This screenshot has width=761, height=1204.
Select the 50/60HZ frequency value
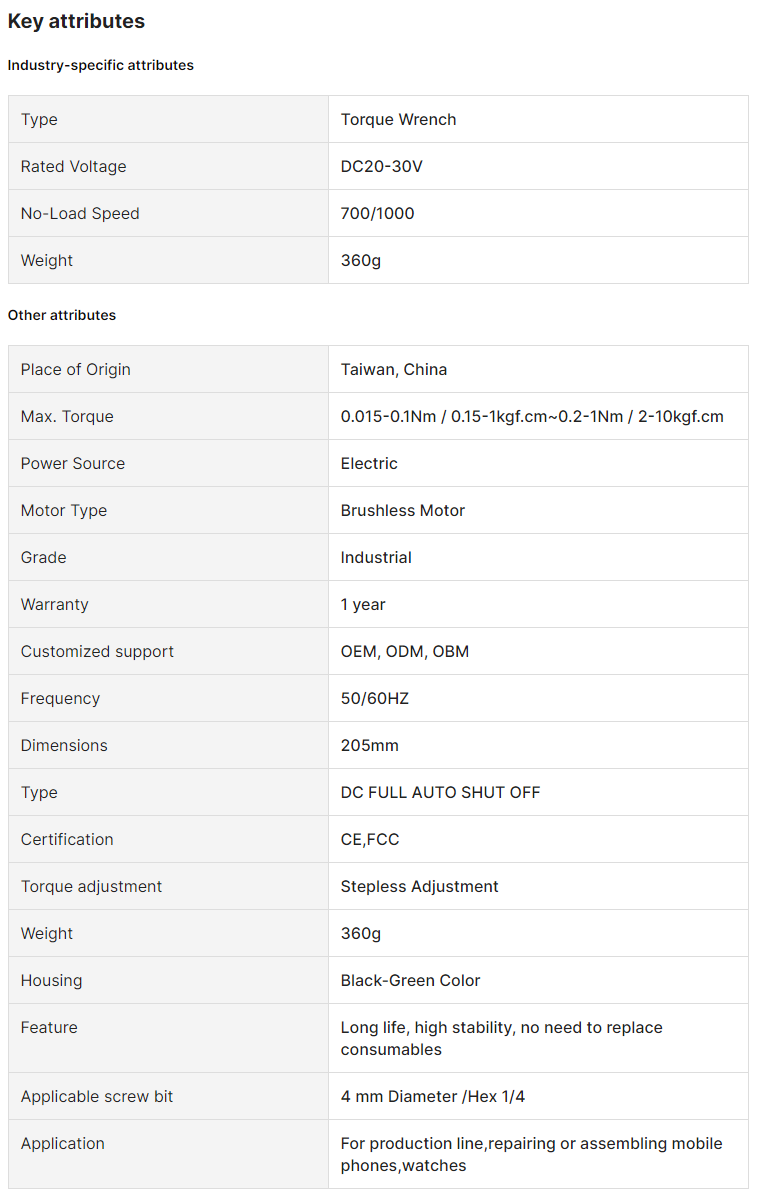pos(374,698)
